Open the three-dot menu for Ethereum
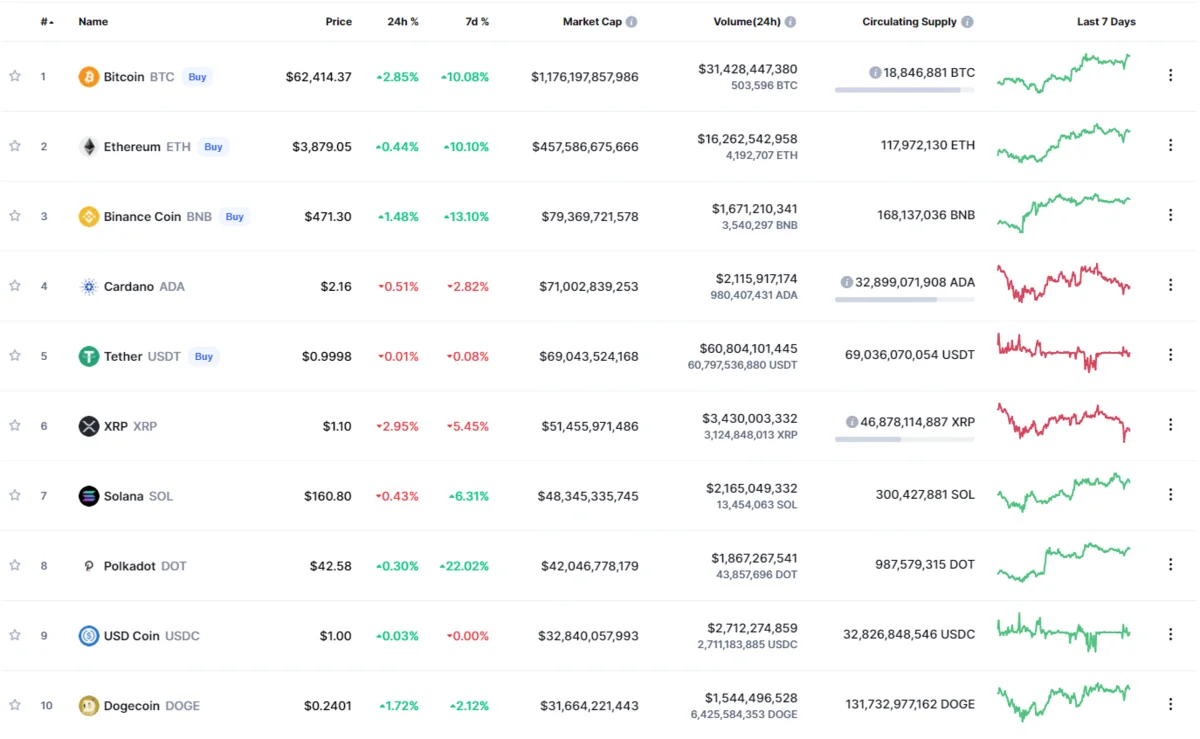The width and height of the screenshot is (1200, 739). tap(1170, 145)
